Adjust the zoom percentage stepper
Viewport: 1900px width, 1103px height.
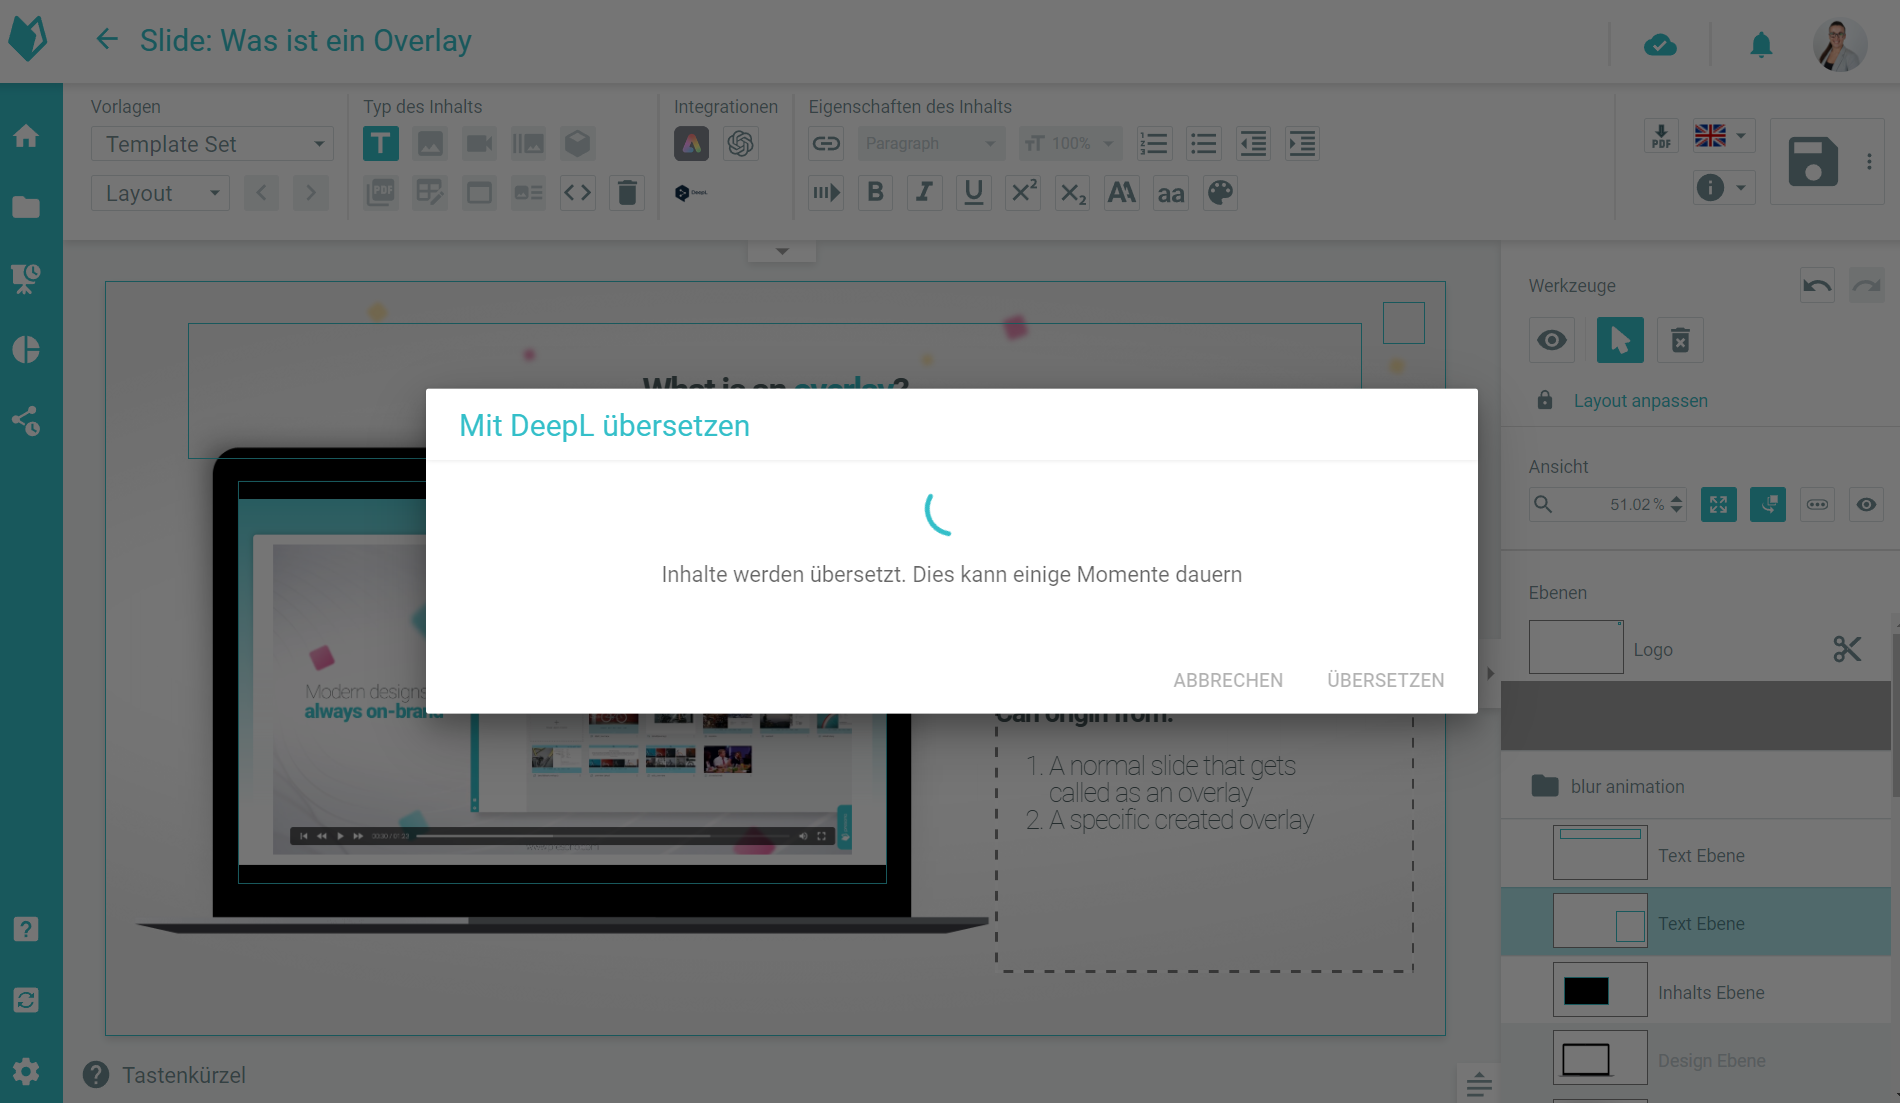pos(1677,505)
